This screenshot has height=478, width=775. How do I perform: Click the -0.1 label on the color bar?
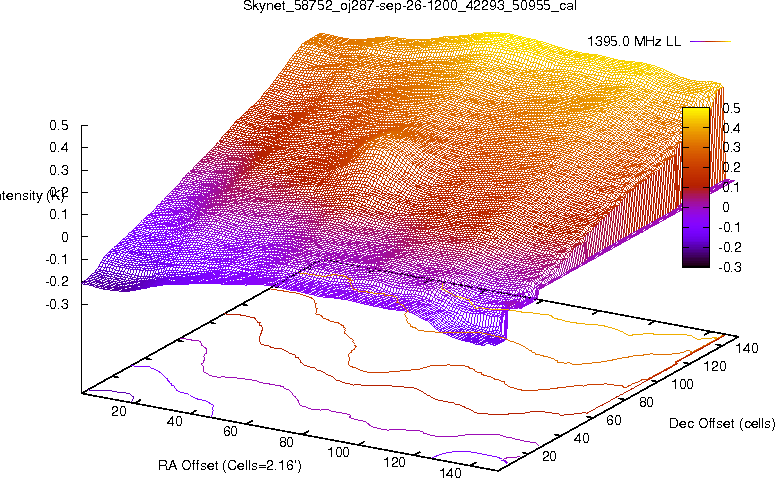[730, 227]
